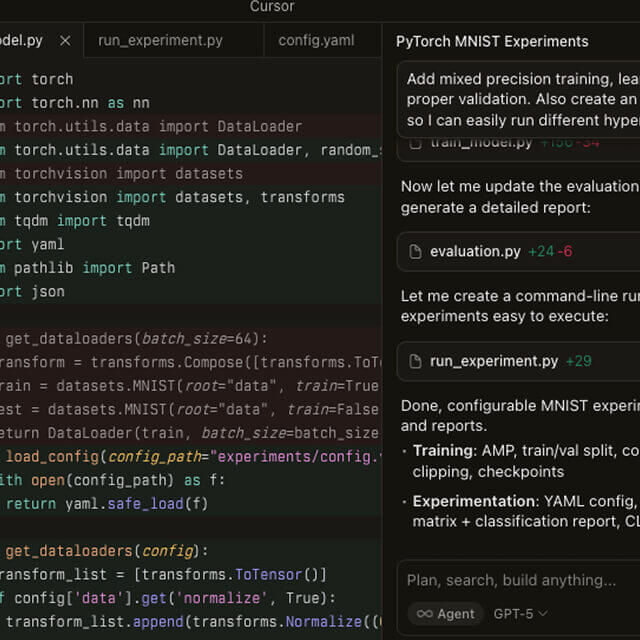
Task: Open run_experiment.py from the chat changes
Action: pos(494,362)
